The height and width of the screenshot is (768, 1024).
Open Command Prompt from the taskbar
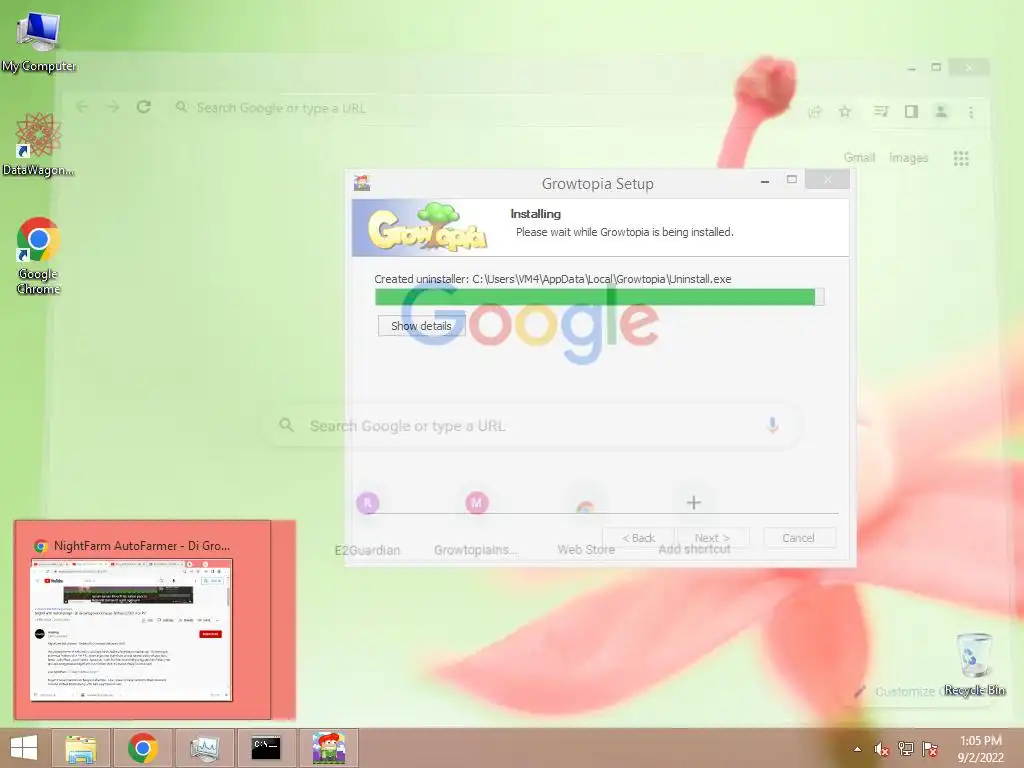(266, 748)
